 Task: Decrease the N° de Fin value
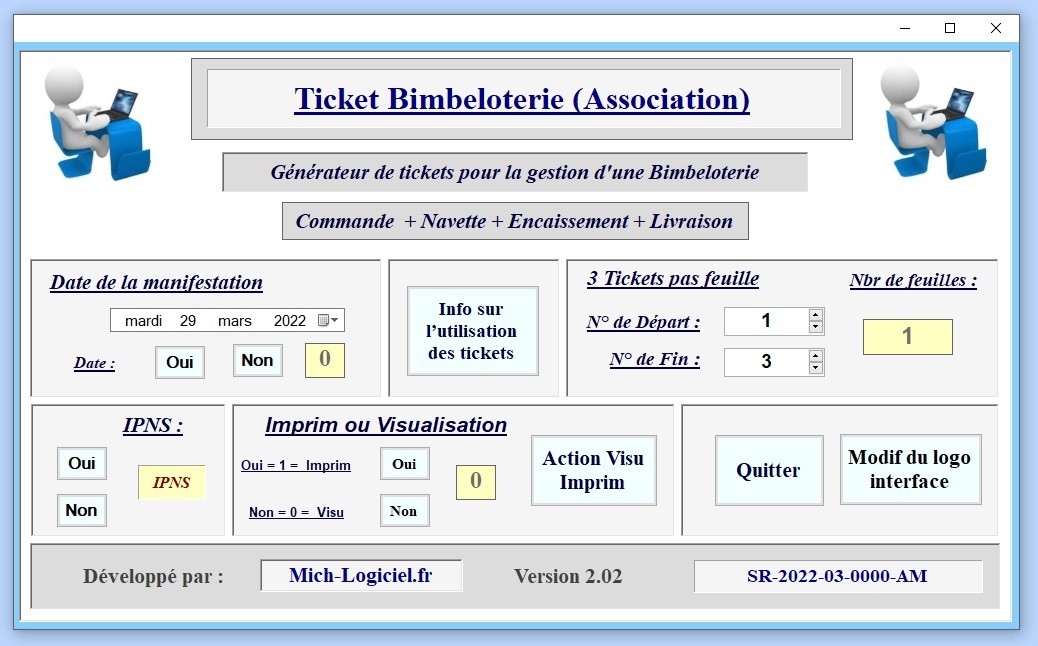[x=816, y=368]
